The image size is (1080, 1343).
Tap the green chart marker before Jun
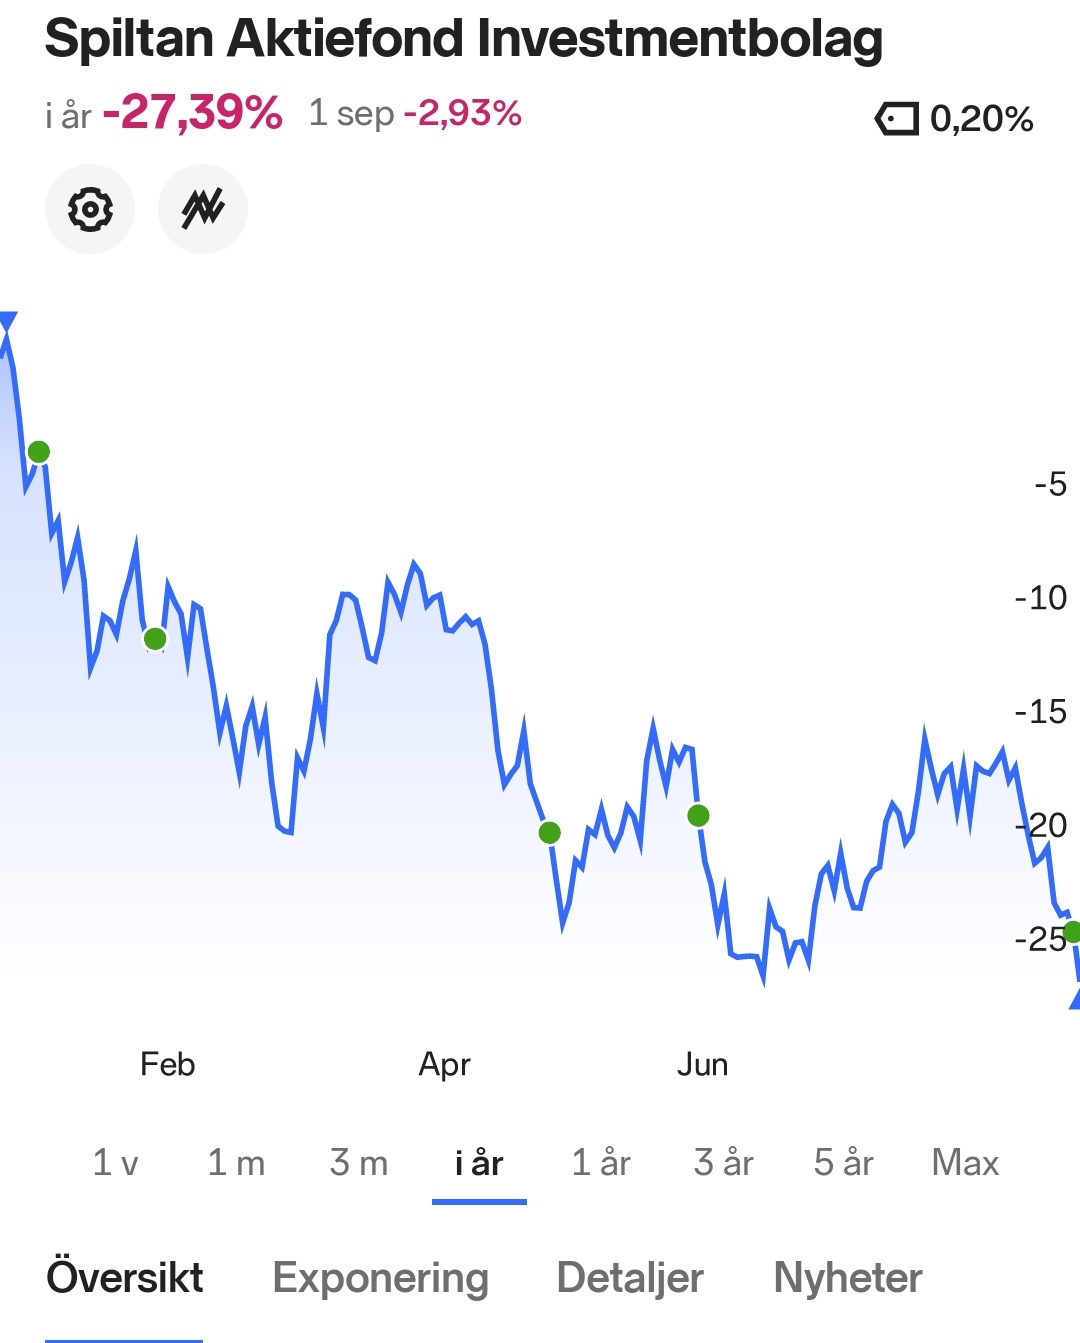point(550,832)
